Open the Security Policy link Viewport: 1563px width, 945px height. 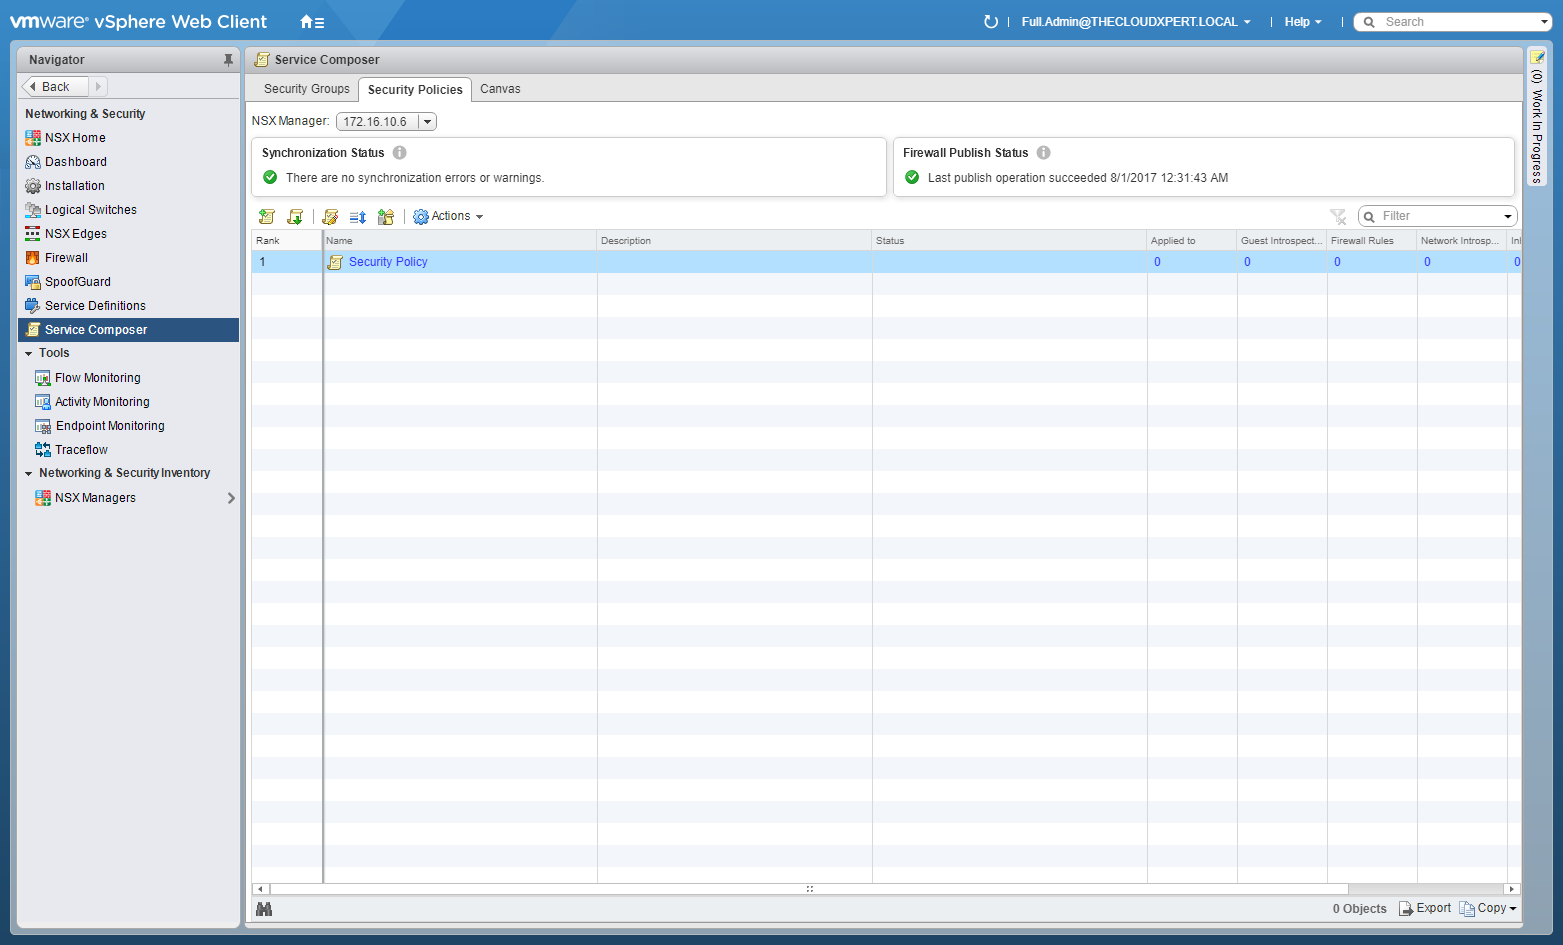[388, 262]
